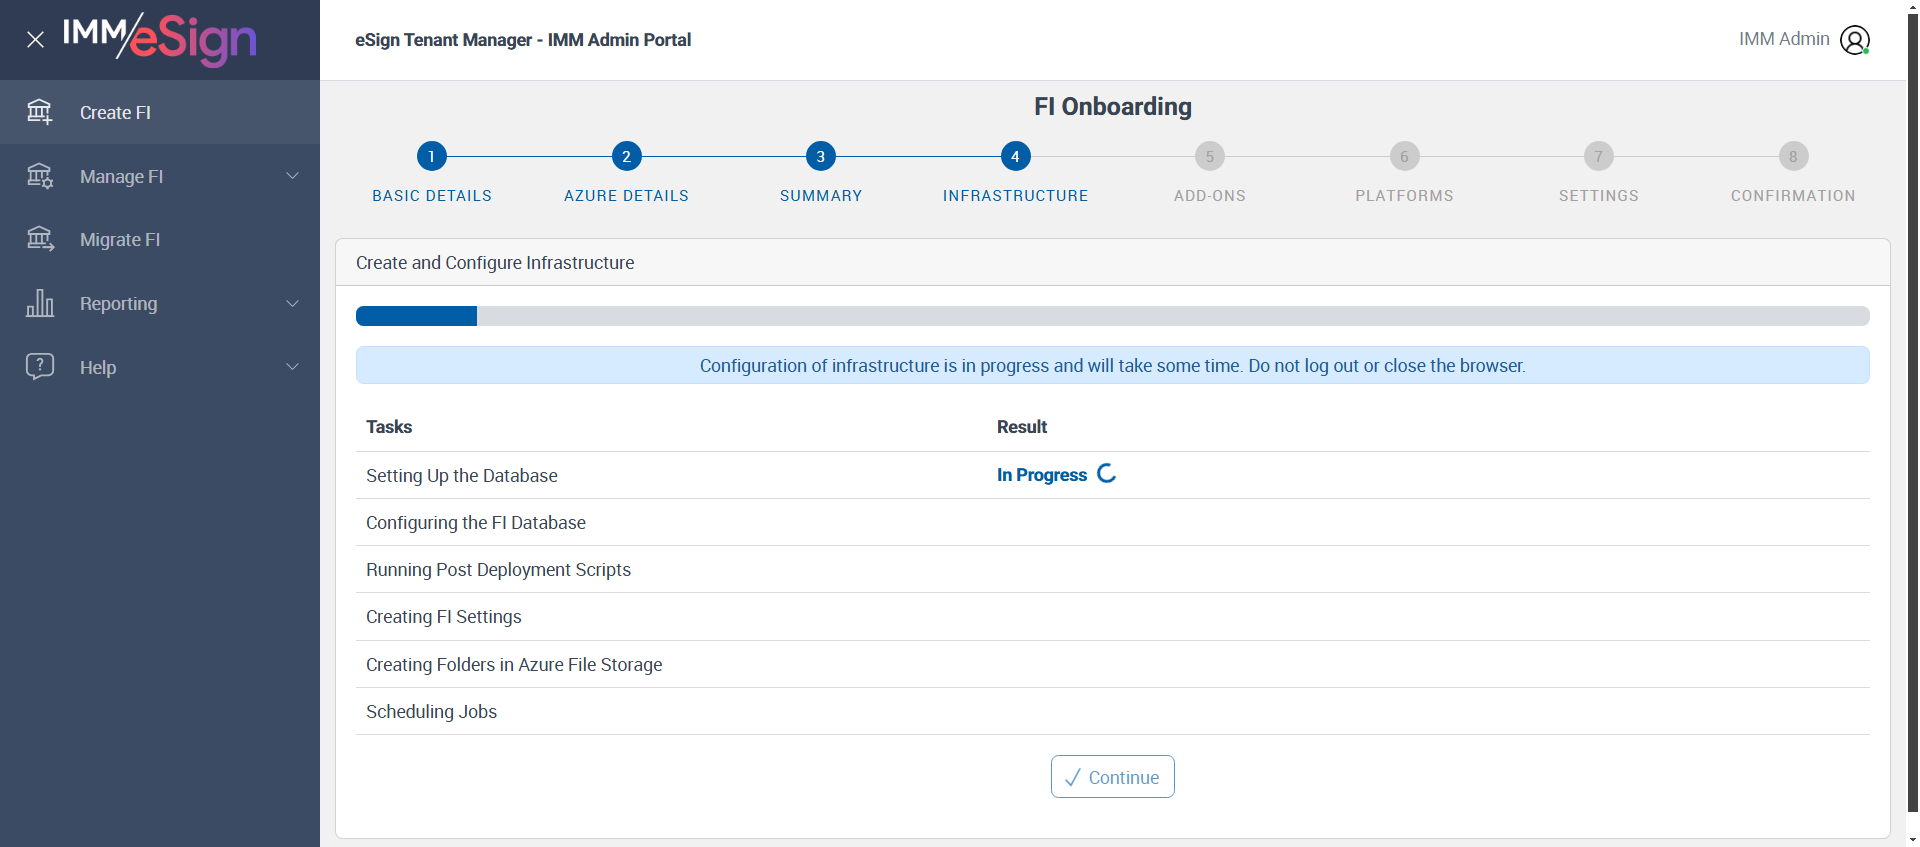The height and width of the screenshot is (847, 1920).
Task: Open the Migrate FI menu item
Action: 120,240
